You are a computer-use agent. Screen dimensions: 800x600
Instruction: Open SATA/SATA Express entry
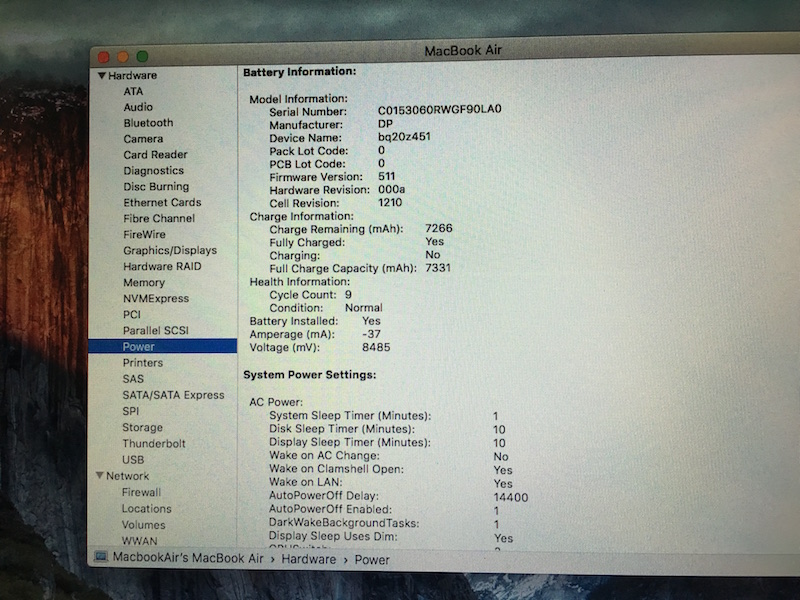coord(173,395)
